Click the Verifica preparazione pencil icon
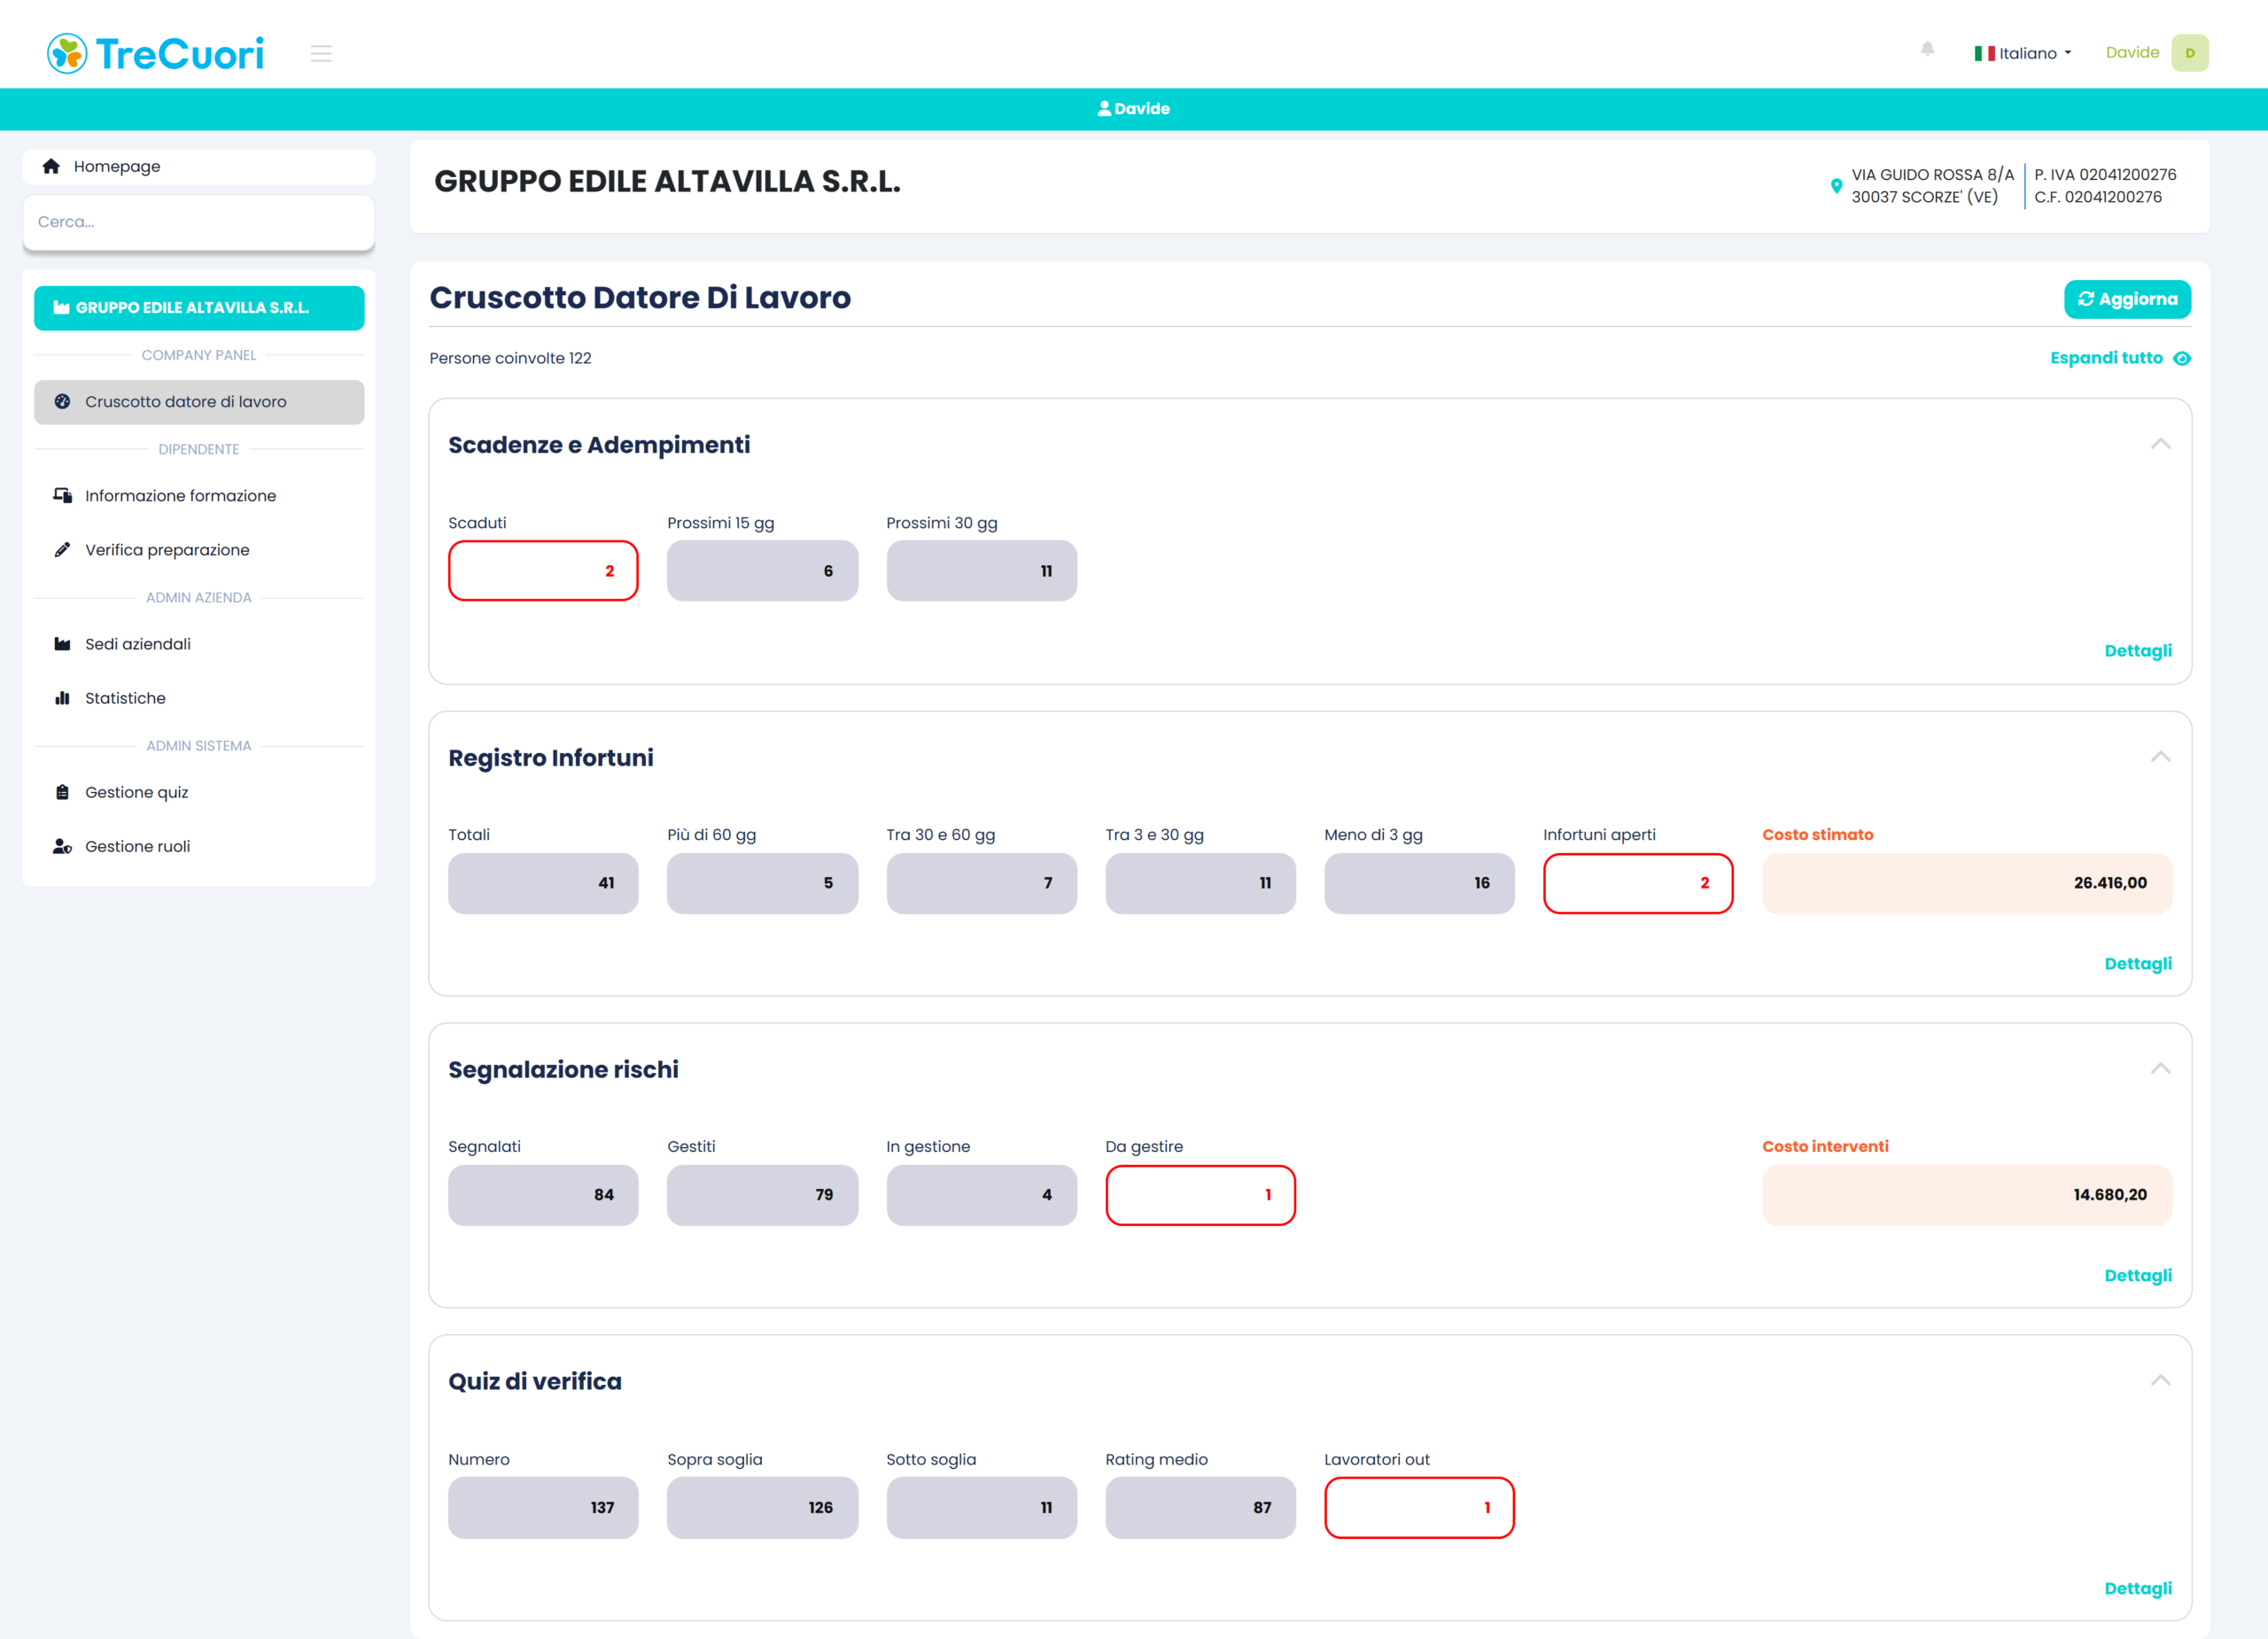2268x1639 pixels. point(62,550)
